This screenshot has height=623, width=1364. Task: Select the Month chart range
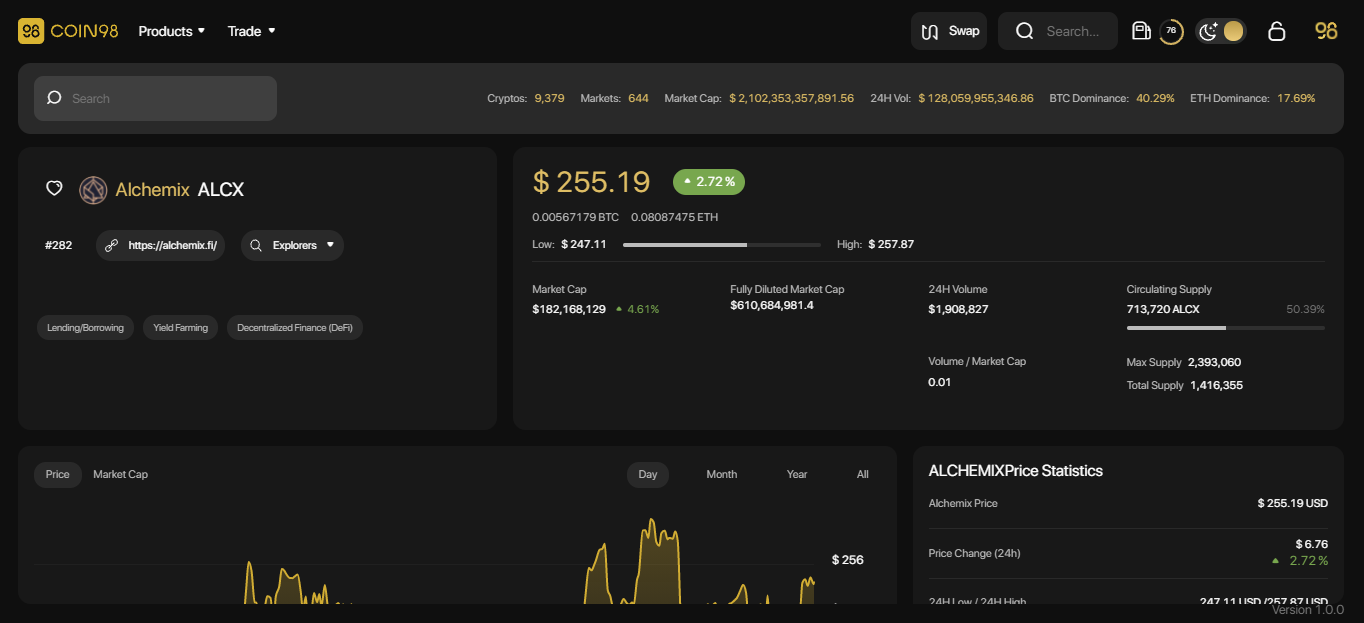tap(722, 474)
